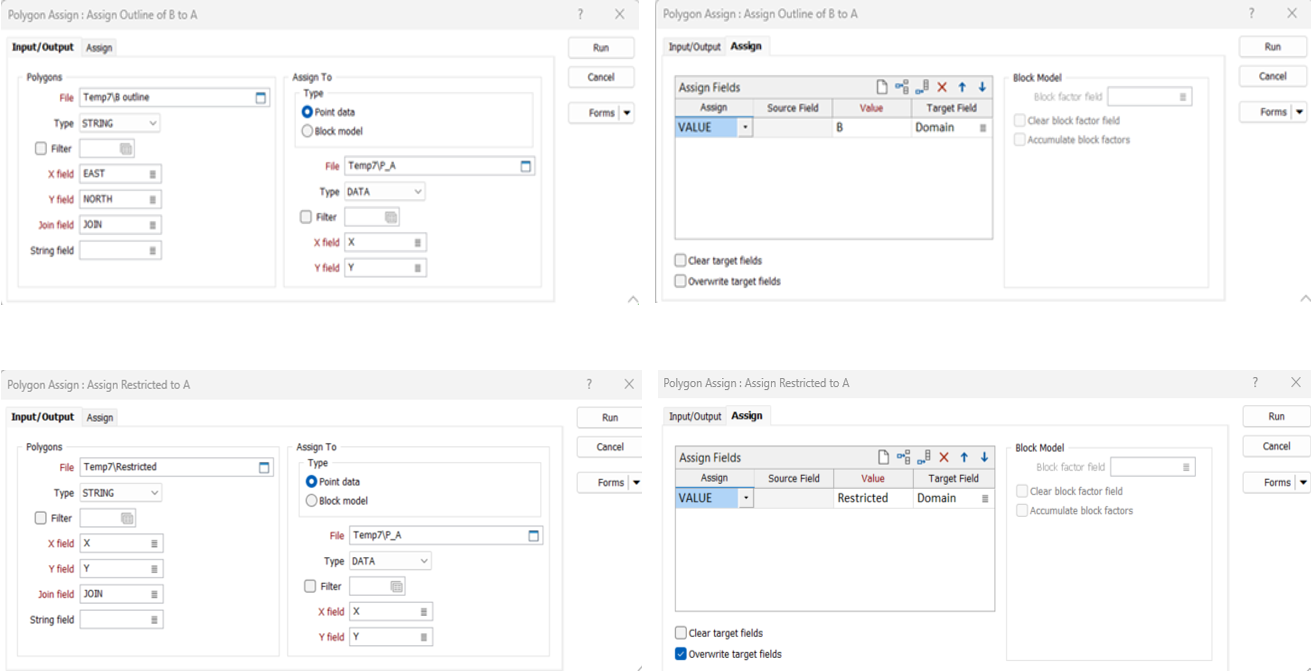Click field list icon in NORTH Y field
The height and width of the screenshot is (671, 1311).
click(x=153, y=199)
